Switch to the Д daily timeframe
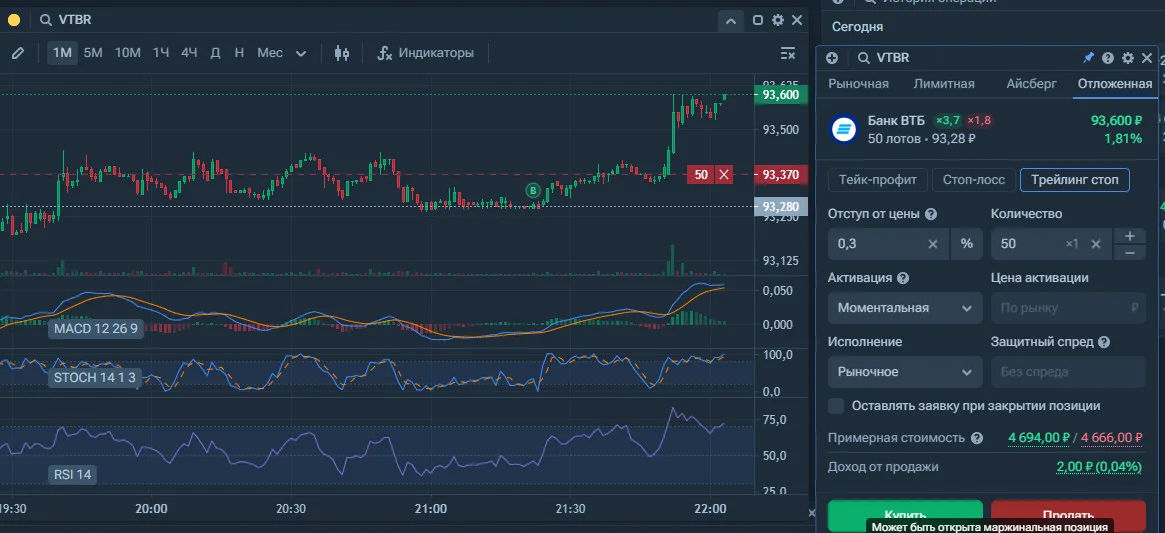This screenshot has height=533, width=1165. (215, 53)
